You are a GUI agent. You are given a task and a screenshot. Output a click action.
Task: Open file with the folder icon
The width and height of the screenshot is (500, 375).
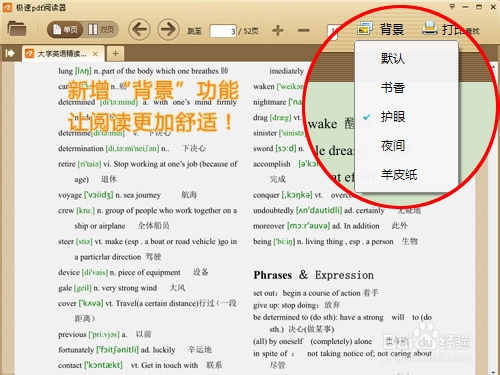click(17, 29)
